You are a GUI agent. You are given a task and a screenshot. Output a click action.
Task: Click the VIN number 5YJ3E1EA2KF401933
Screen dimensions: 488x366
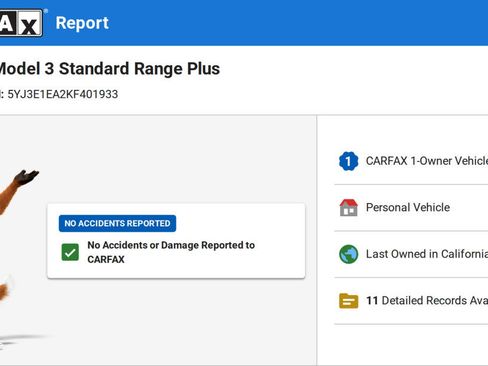(x=63, y=94)
